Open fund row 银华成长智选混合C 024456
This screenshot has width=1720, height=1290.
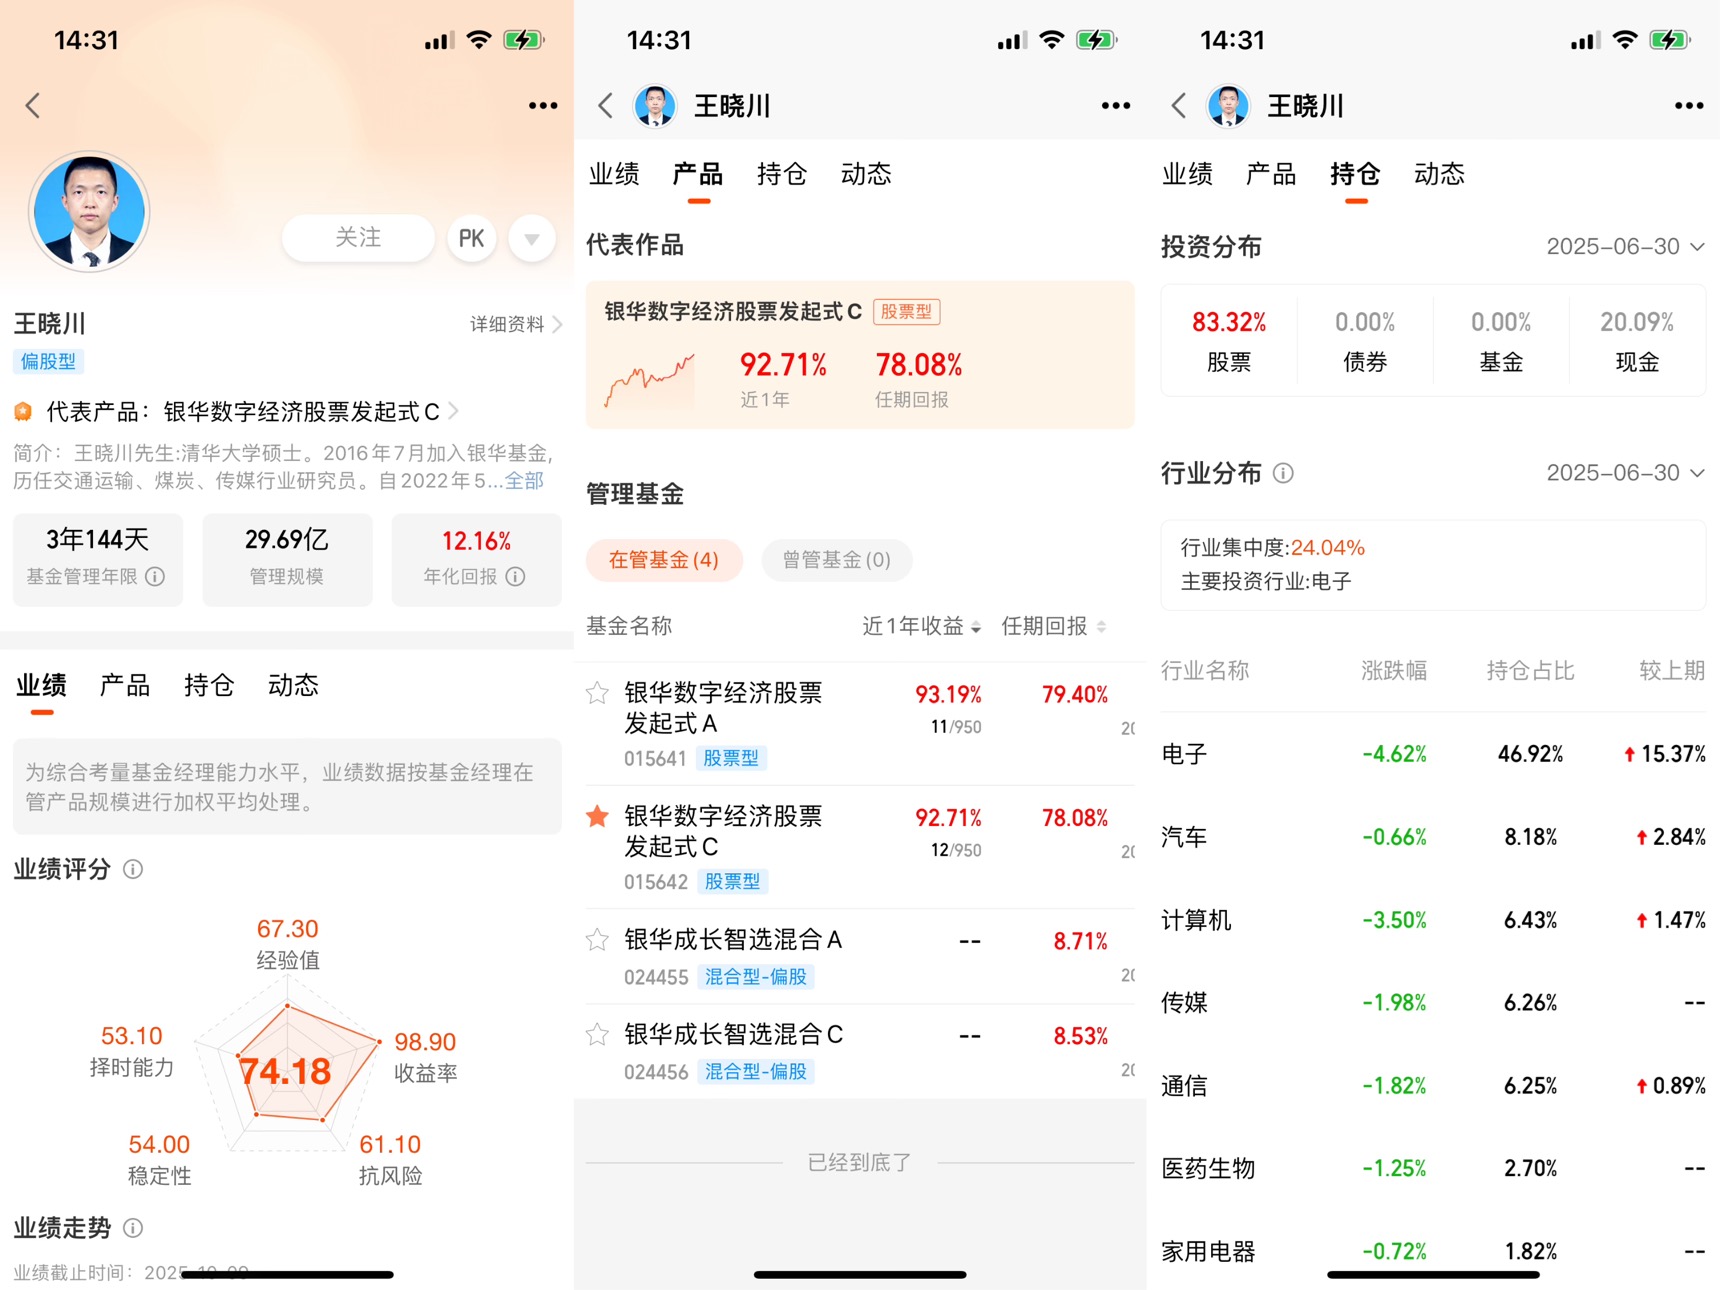tap(860, 1051)
